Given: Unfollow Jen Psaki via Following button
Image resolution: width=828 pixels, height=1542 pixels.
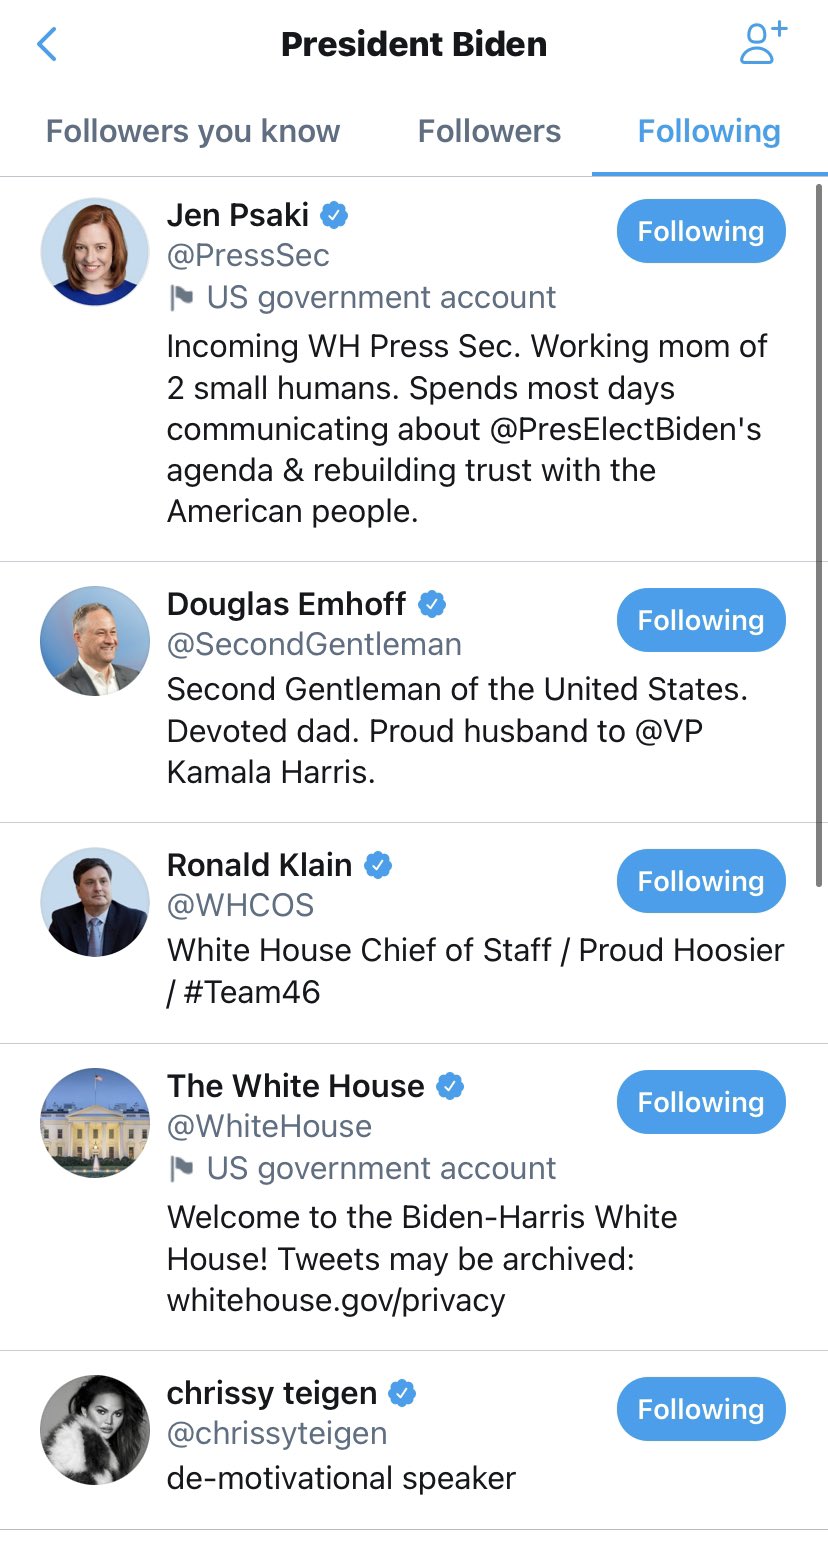Looking at the screenshot, I should [x=700, y=231].
